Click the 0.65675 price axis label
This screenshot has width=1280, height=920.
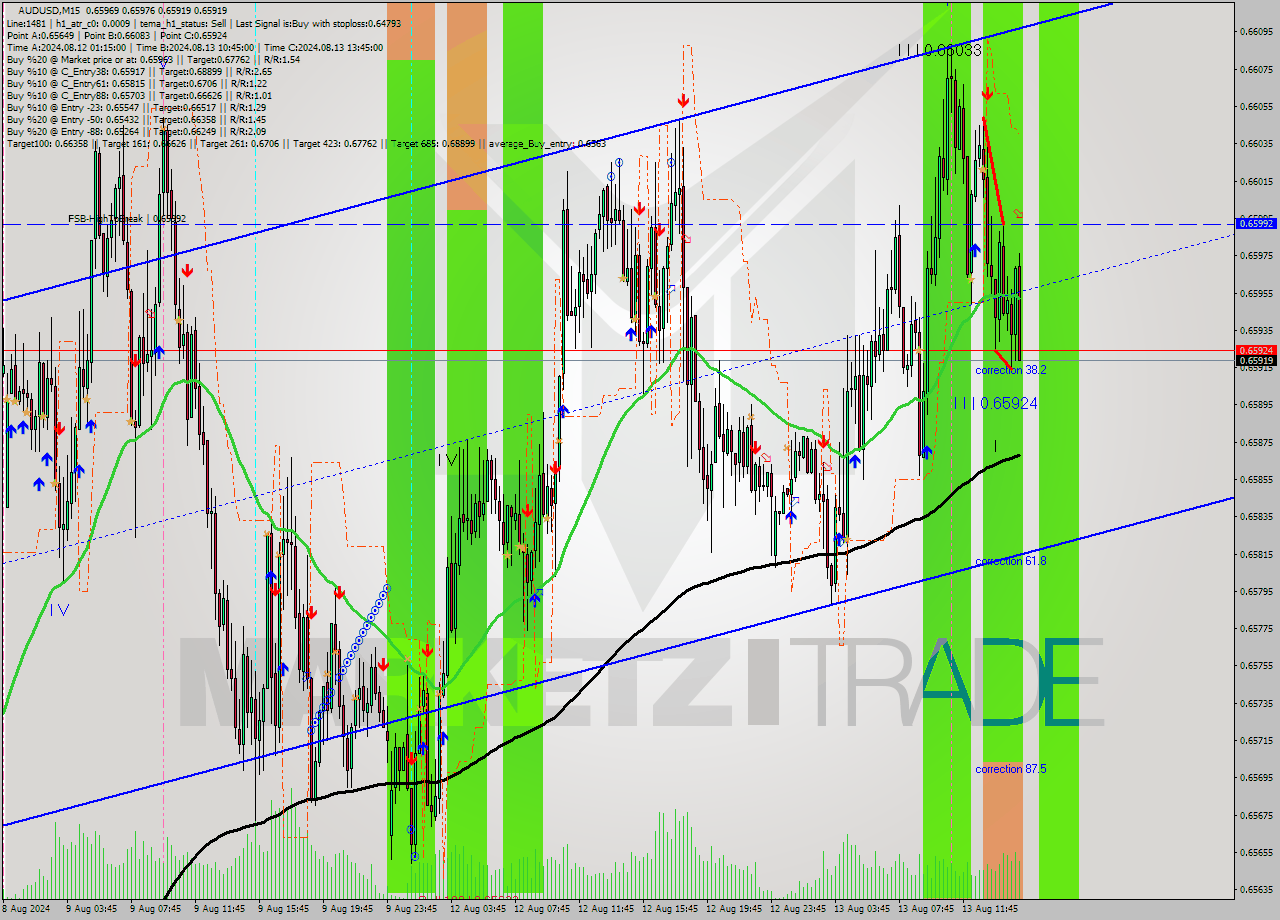(1257, 815)
